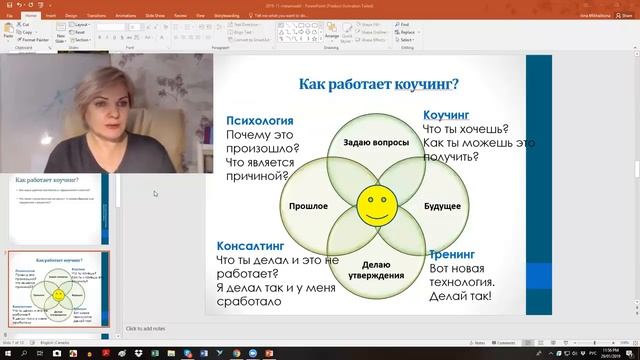Click Convert to SmartArt
This screenshot has height=360, width=640.
tap(250, 40)
